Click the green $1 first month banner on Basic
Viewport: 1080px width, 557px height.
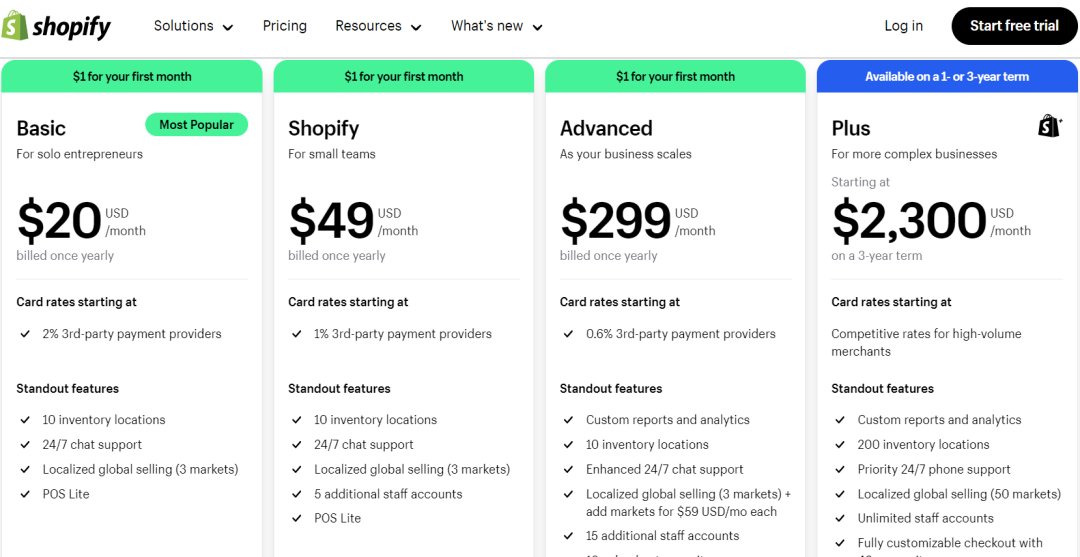132,77
